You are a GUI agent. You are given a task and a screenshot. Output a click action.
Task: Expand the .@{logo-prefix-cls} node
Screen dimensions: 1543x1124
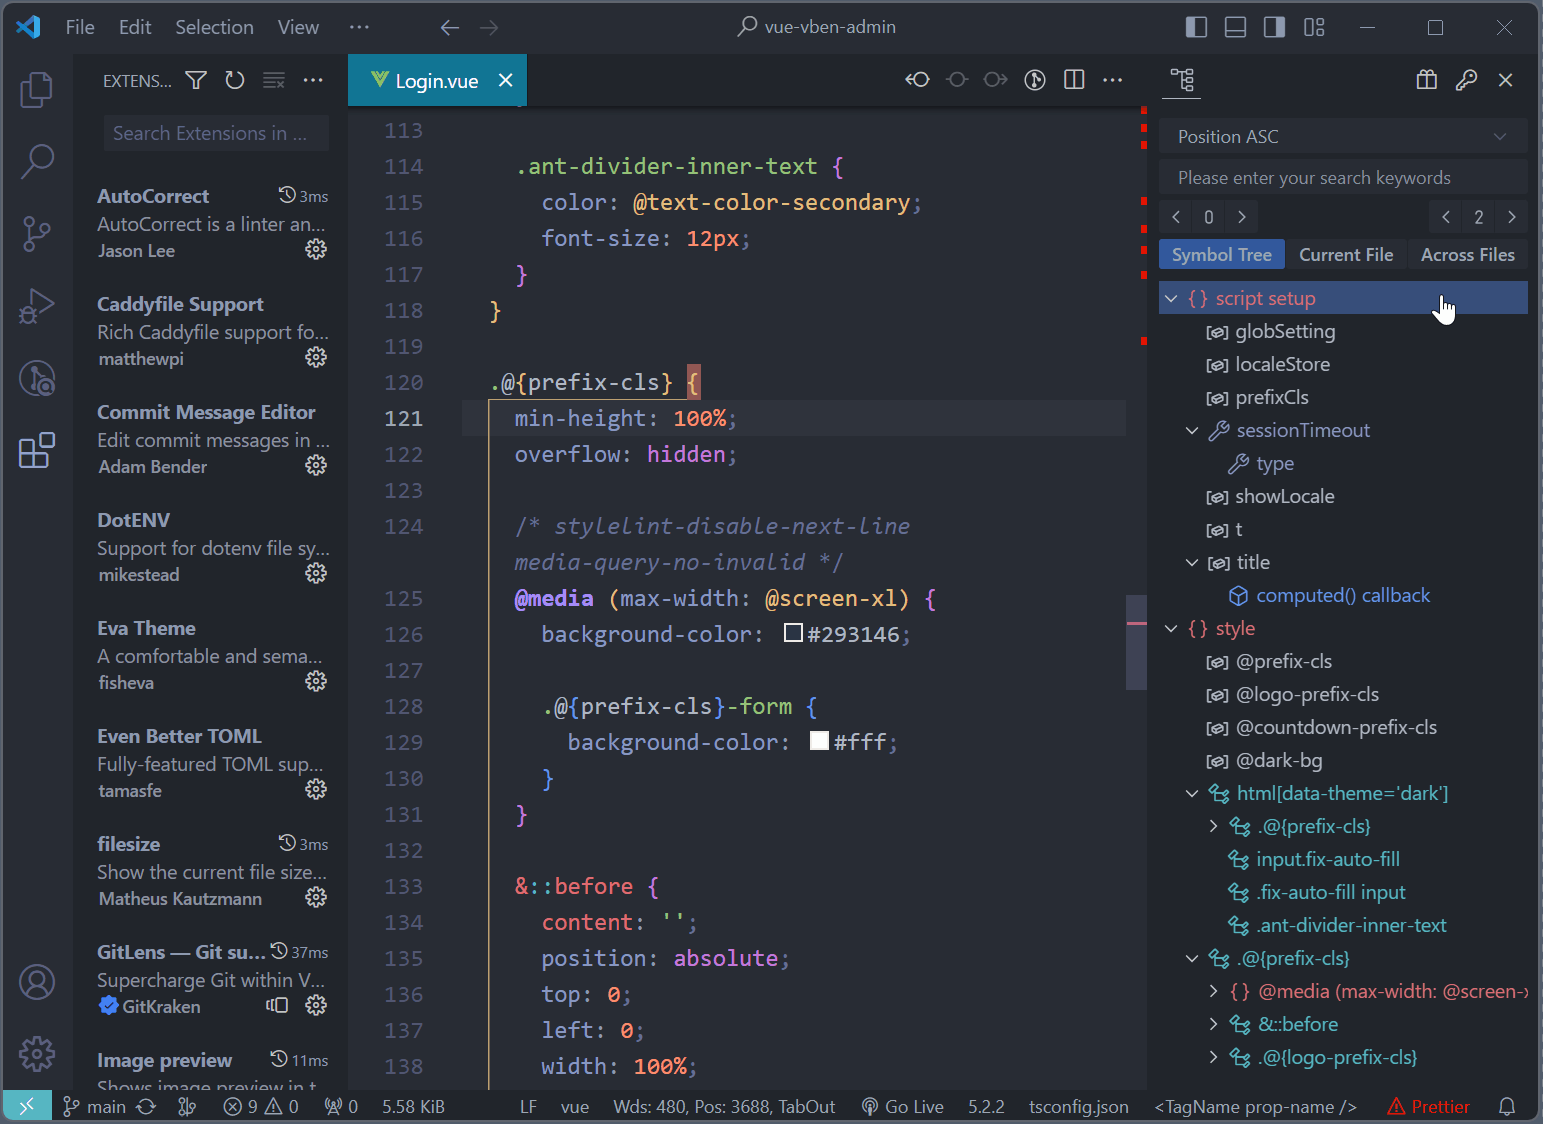click(1213, 1057)
